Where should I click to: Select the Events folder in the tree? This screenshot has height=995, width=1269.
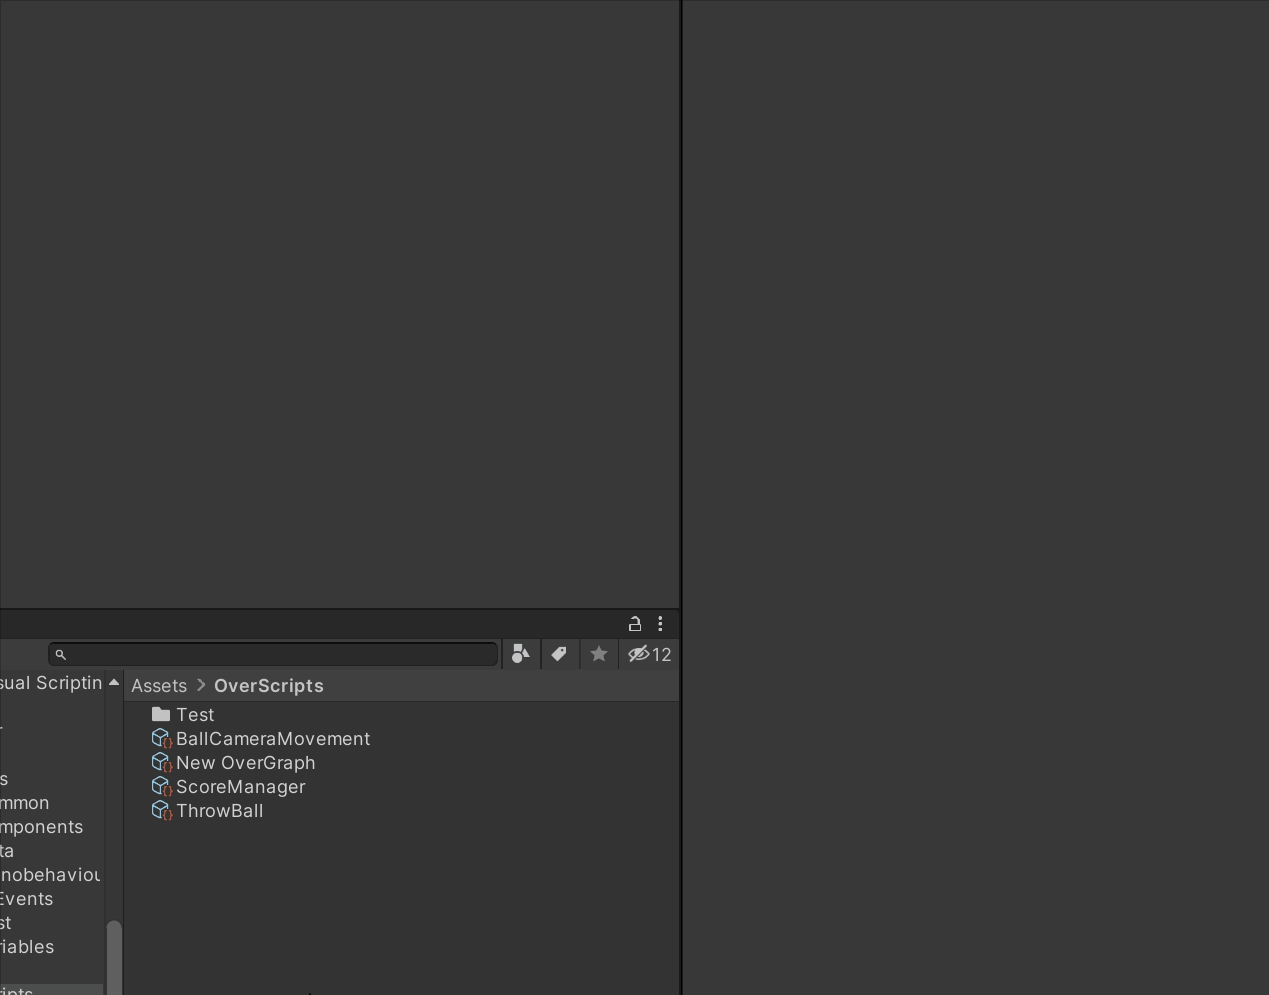[x=27, y=899]
